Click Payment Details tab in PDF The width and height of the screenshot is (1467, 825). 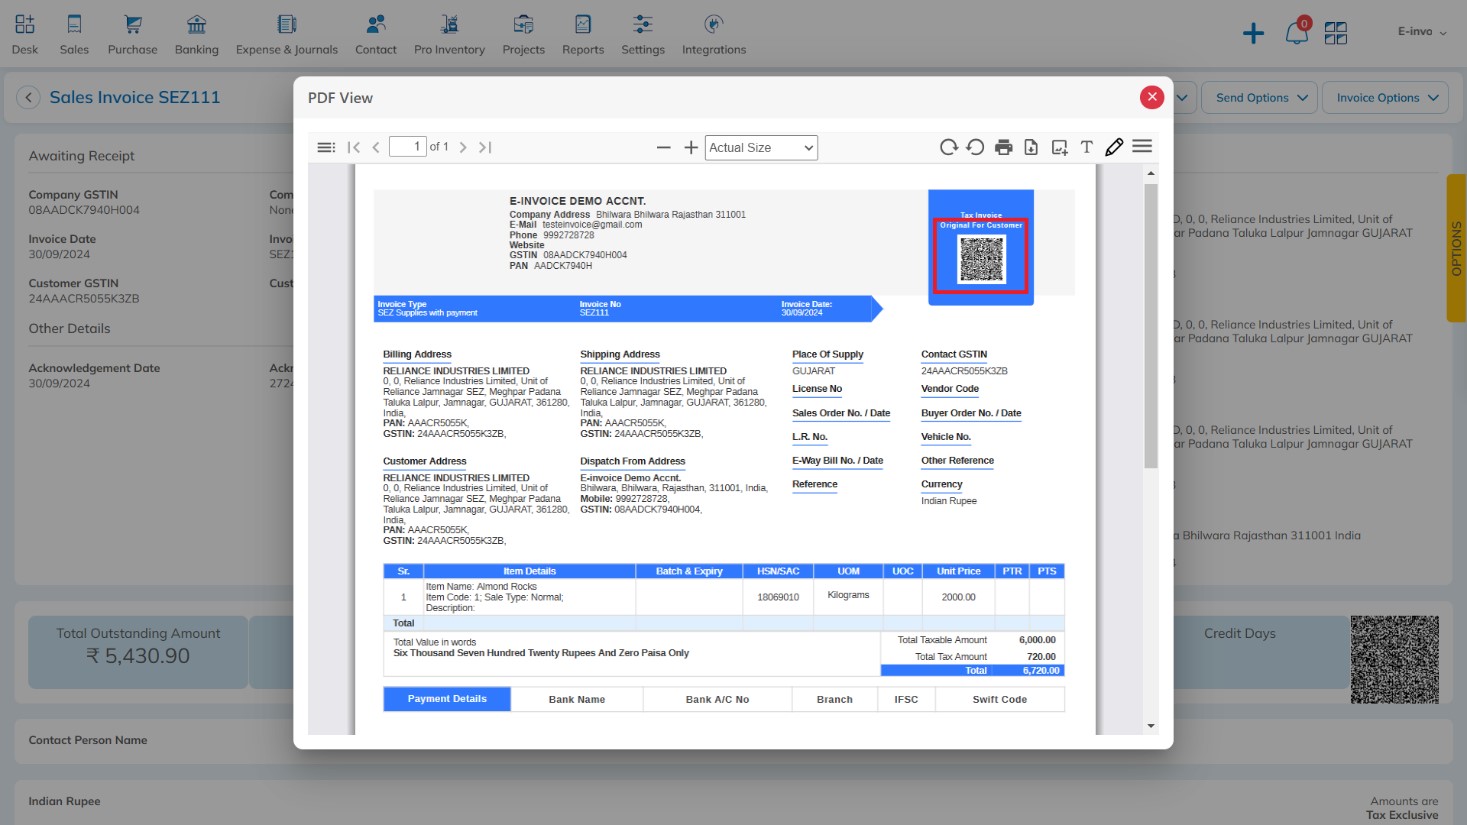coord(447,699)
